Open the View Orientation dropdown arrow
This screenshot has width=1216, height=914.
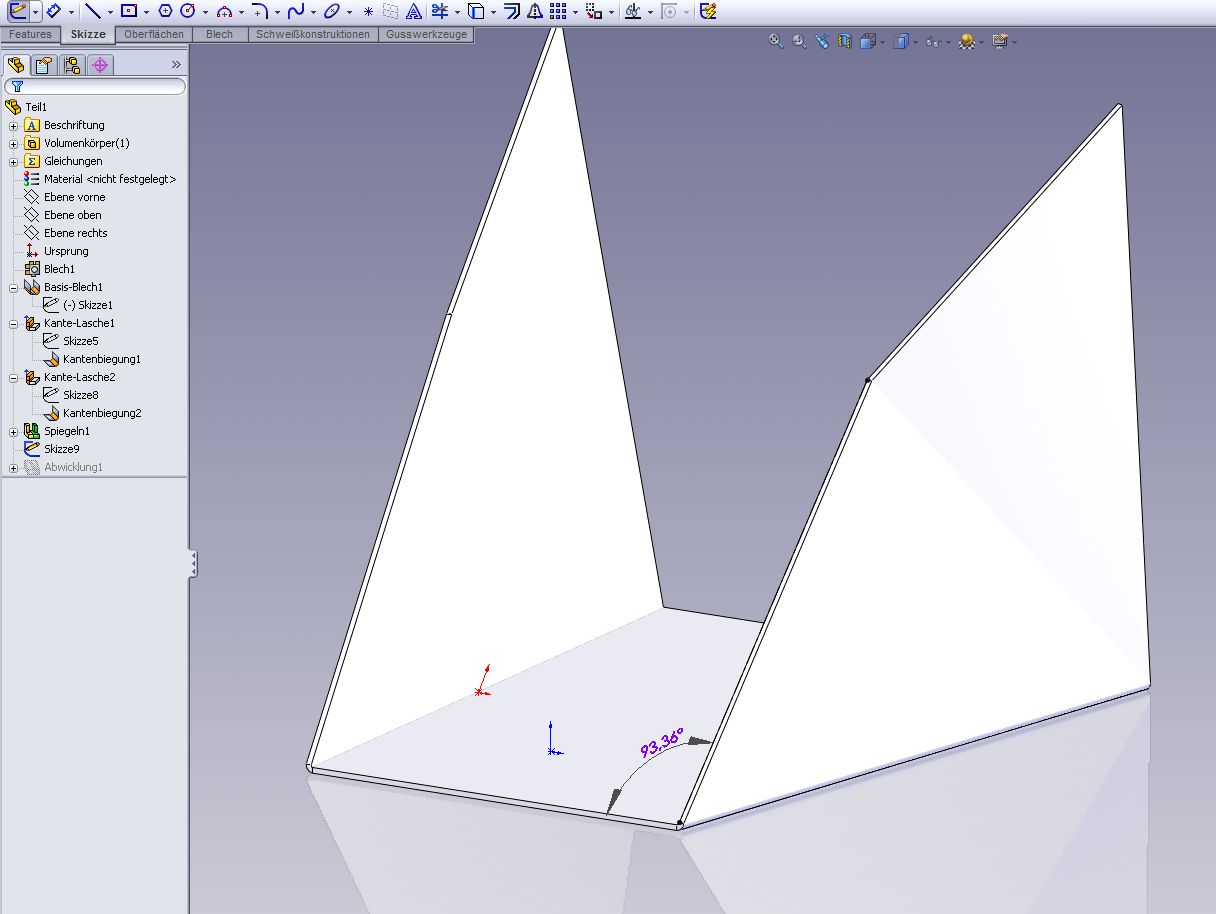882,42
